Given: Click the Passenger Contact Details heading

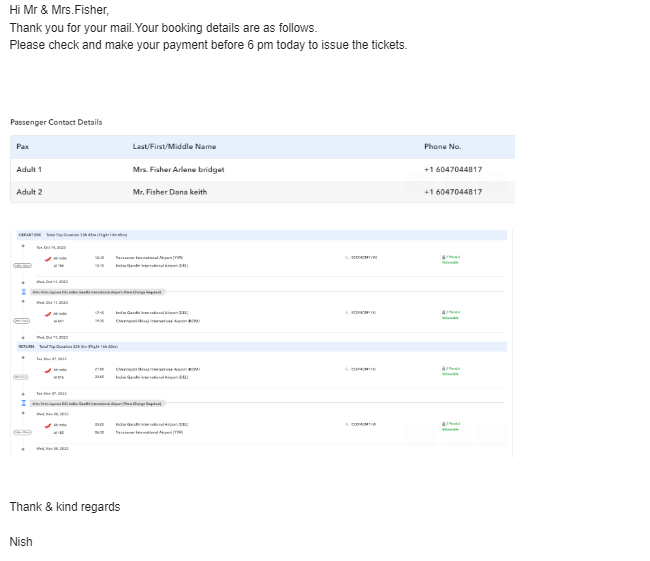Looking at the screenshot, I should coord(56,122).
